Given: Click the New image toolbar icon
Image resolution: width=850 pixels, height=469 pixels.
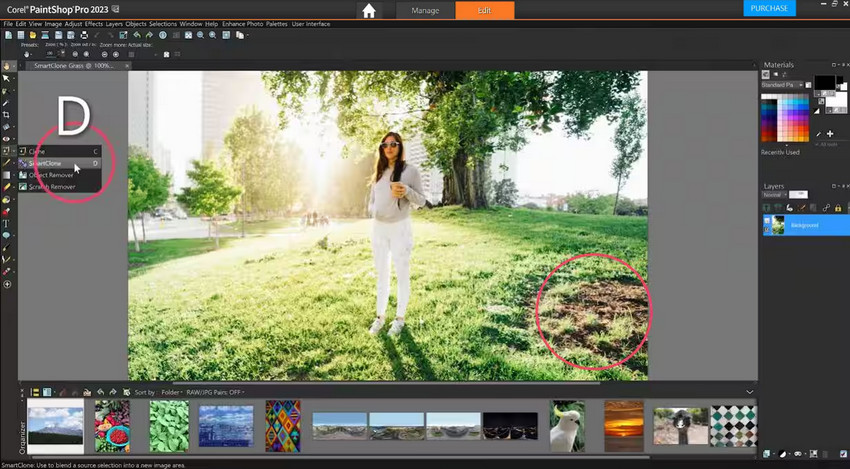Looking at the screenshot, I should (8, 35).
